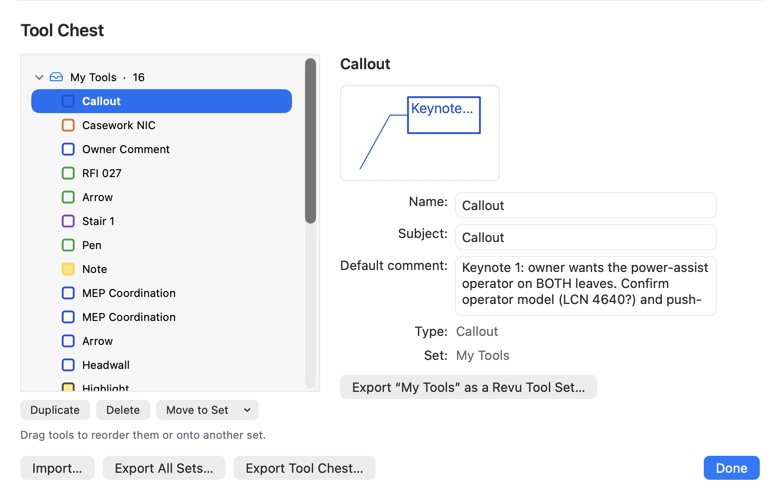Viewport: 780px width, 500px height.
Task: Click the blue Headwall icon
Action: 68,365
